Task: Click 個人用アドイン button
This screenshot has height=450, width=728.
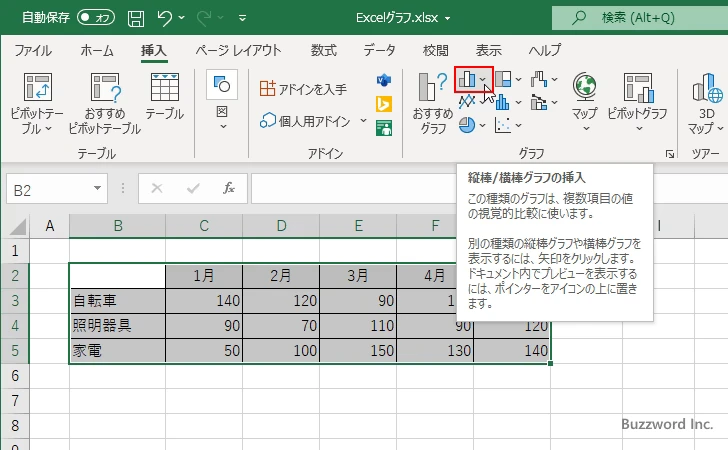Action: click(x=306, y=121)
